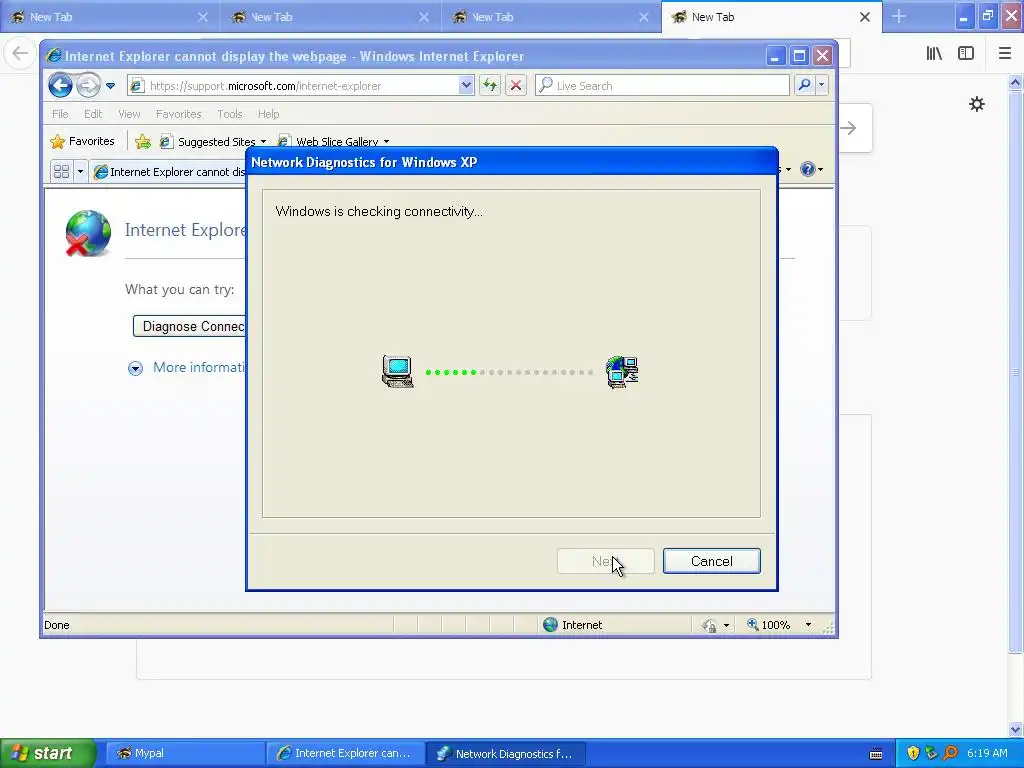This screenshot has height=768, width=1024.
Task: Open the Tools menu in Internet Explorer
Action: coord(230,114)
